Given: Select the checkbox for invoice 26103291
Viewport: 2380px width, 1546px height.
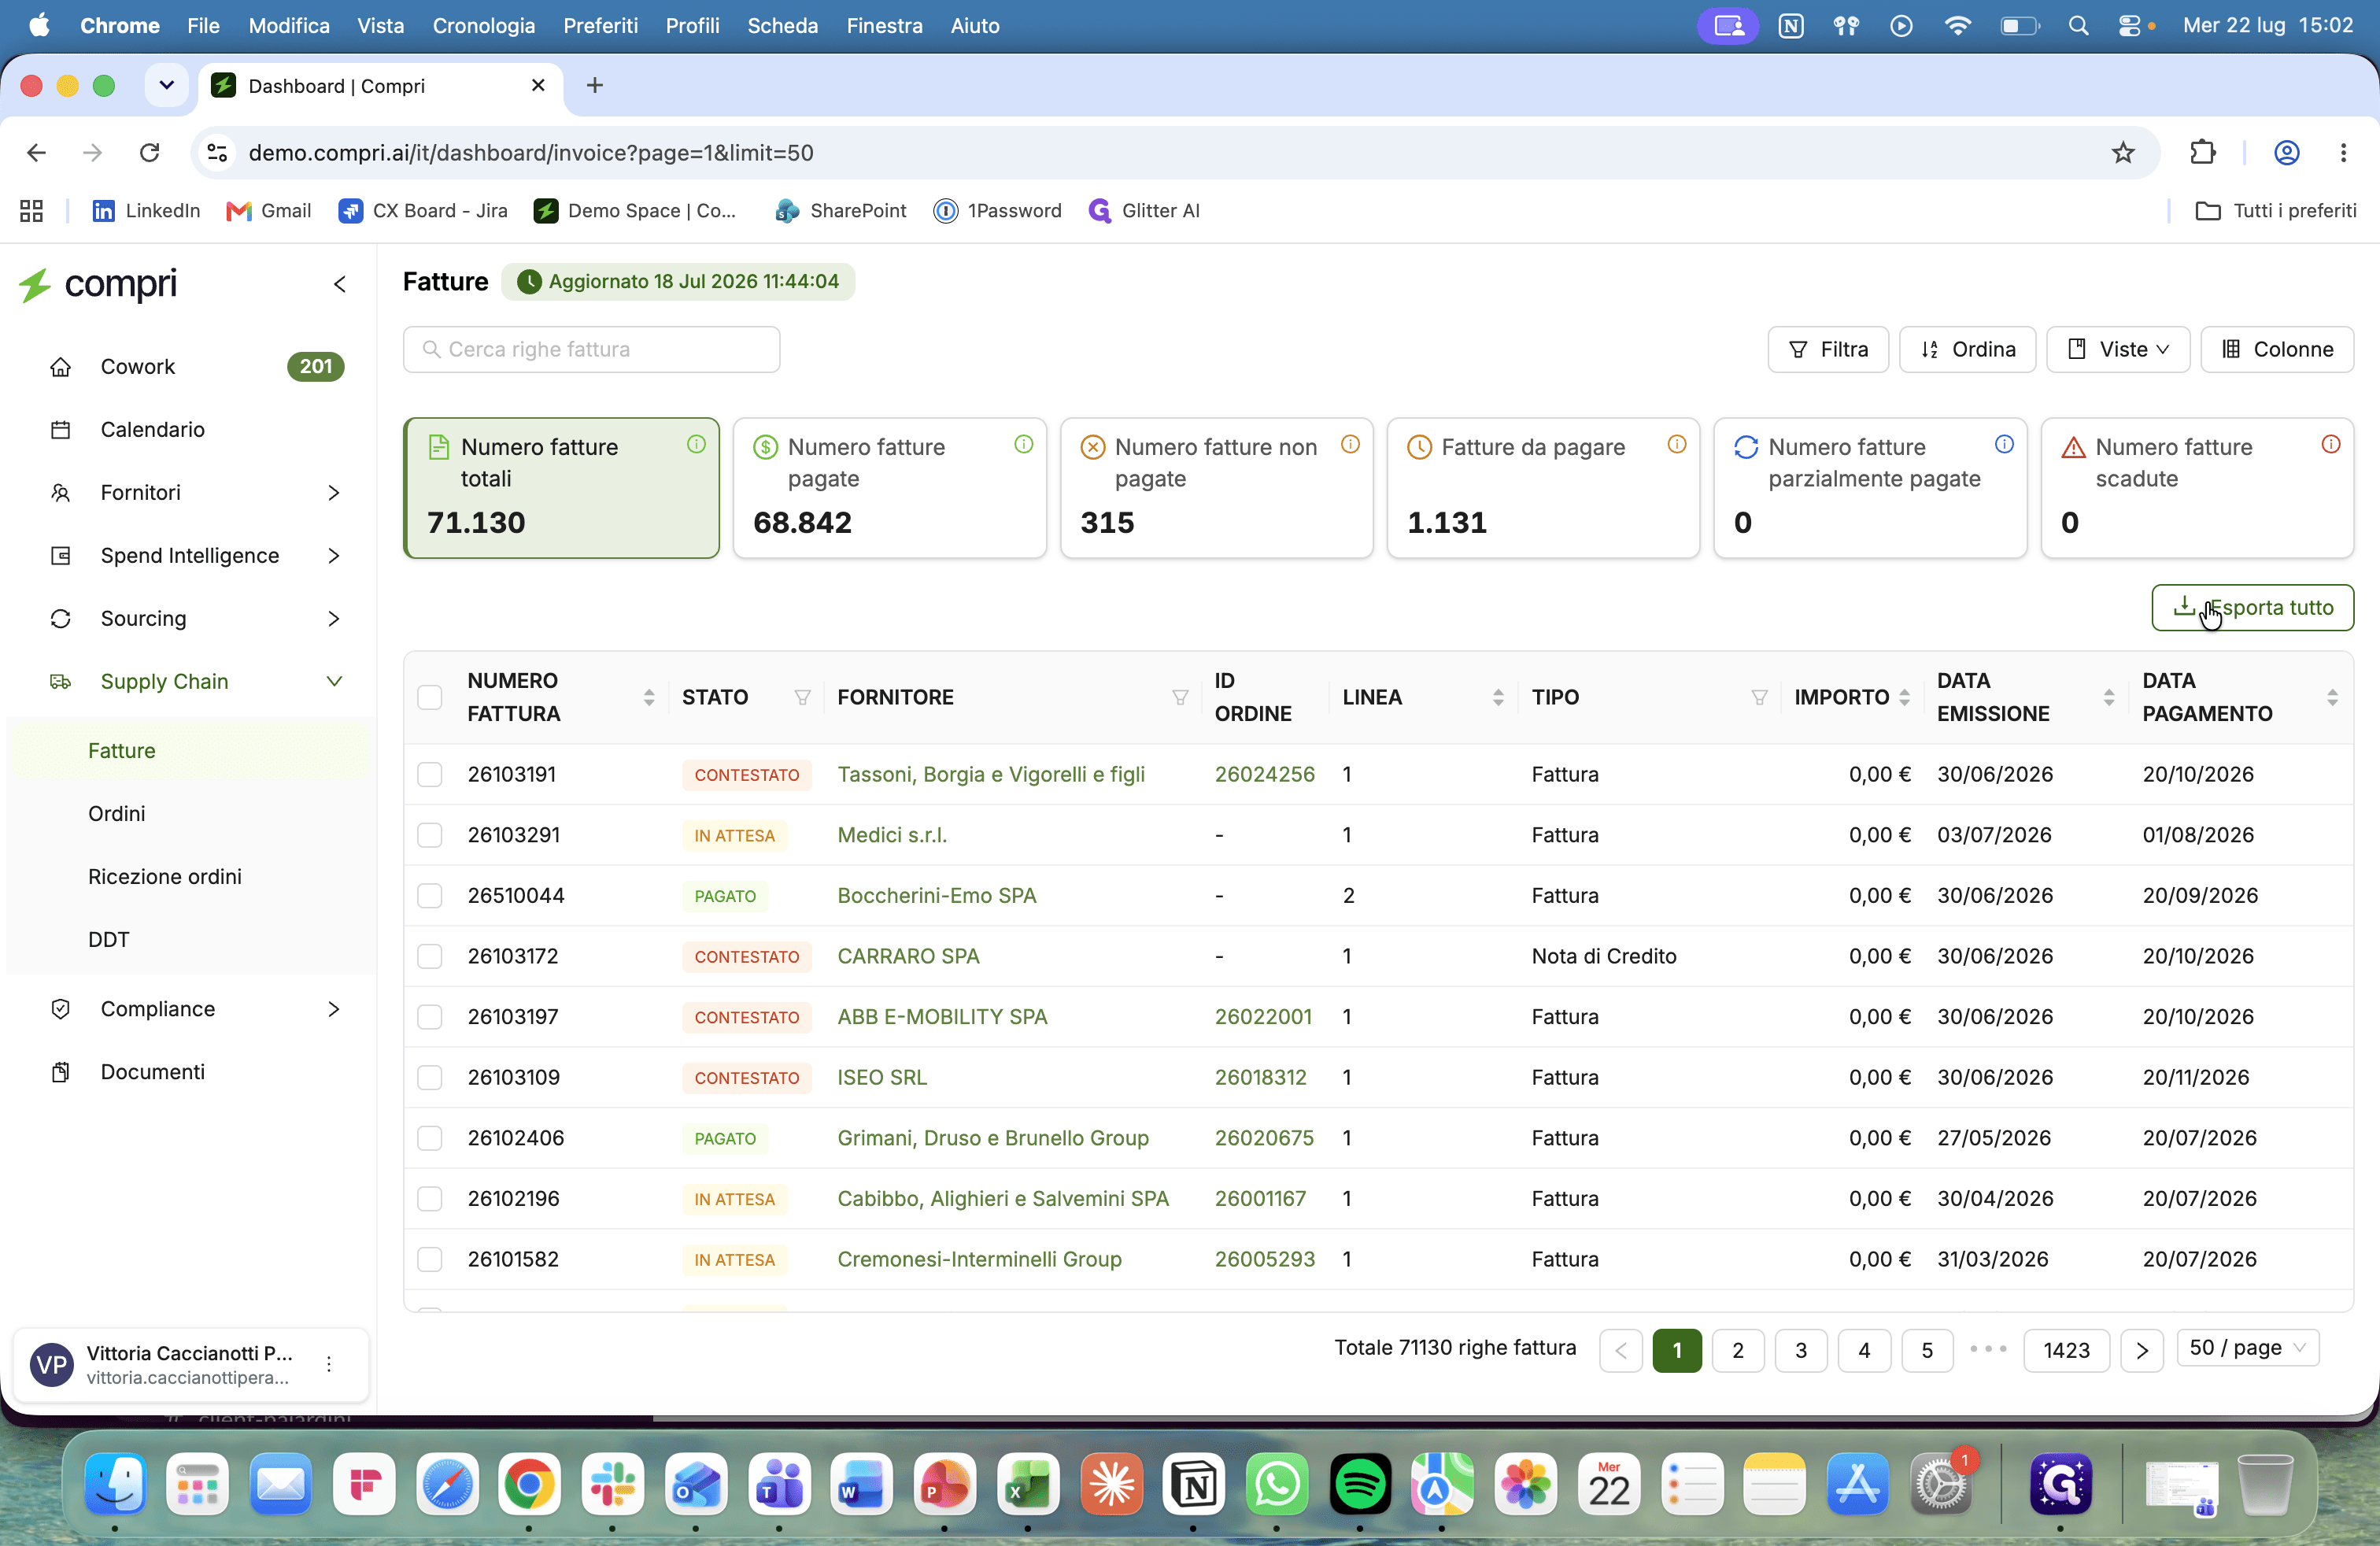Looking at the screenshot, I should click(430, 835).
